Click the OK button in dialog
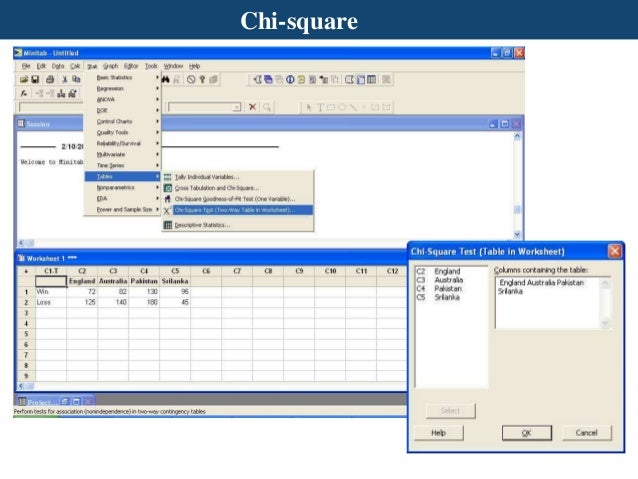Screen dimensions: 638x479 [527, 433]
